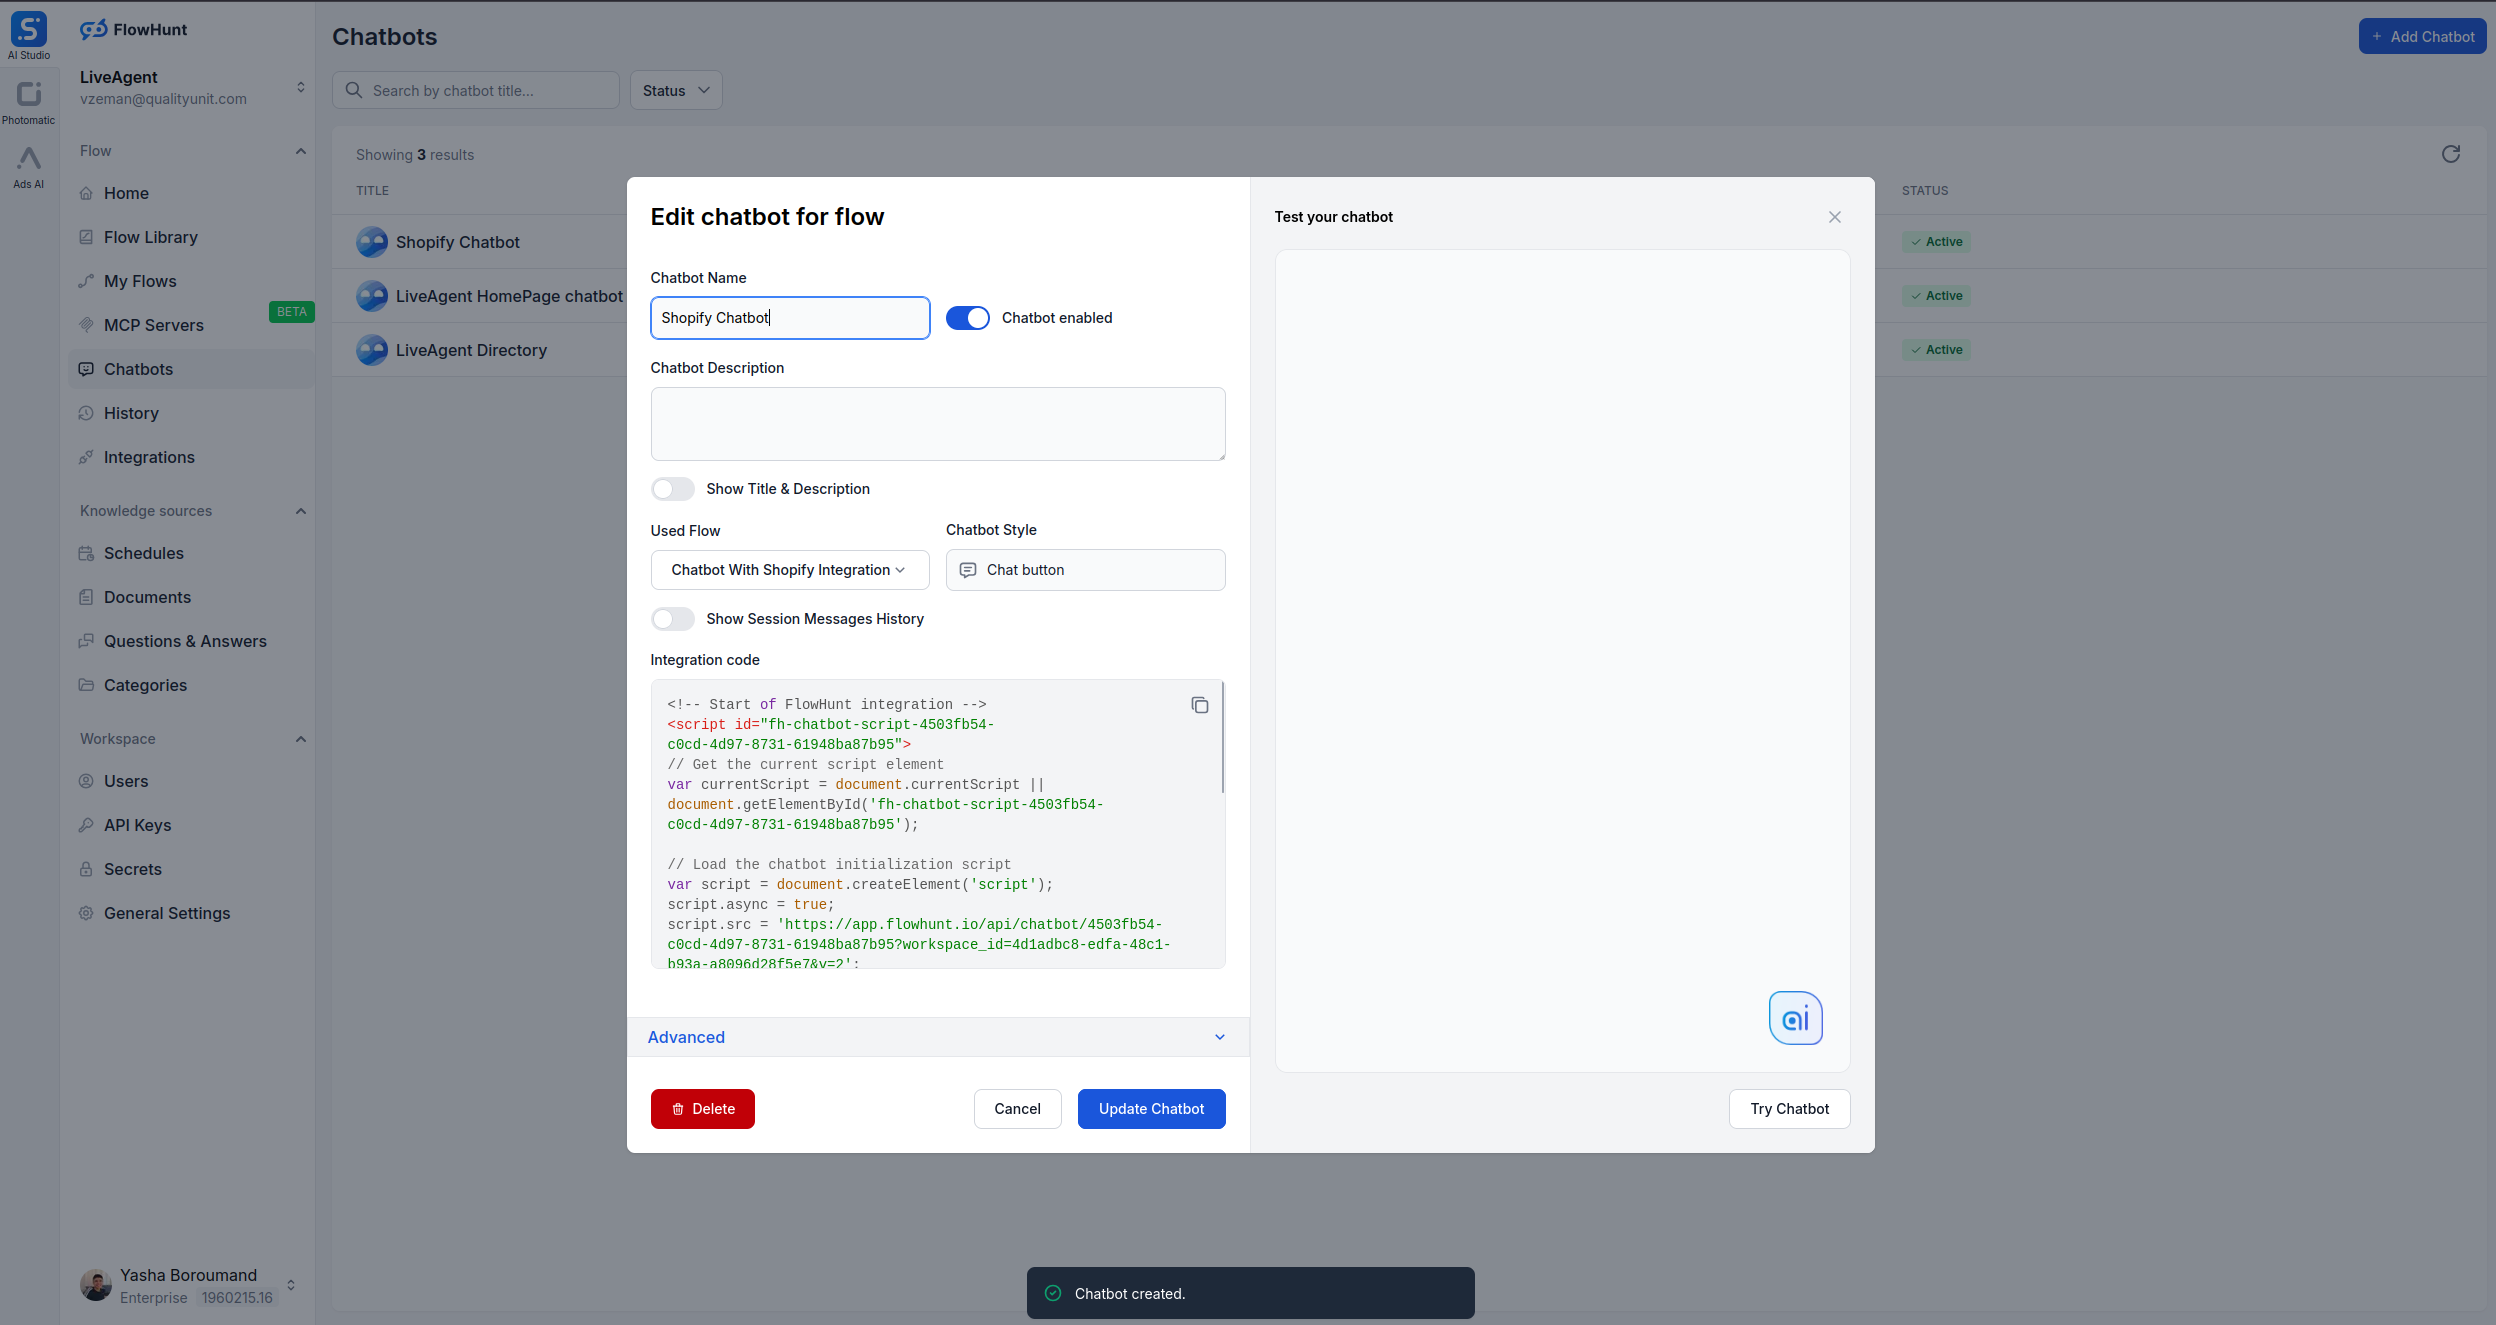Image resolution: width=2496 pixels, height=1325 pixels.
Task: Expand the Advanced settings section
Action: pos(937,1037)
